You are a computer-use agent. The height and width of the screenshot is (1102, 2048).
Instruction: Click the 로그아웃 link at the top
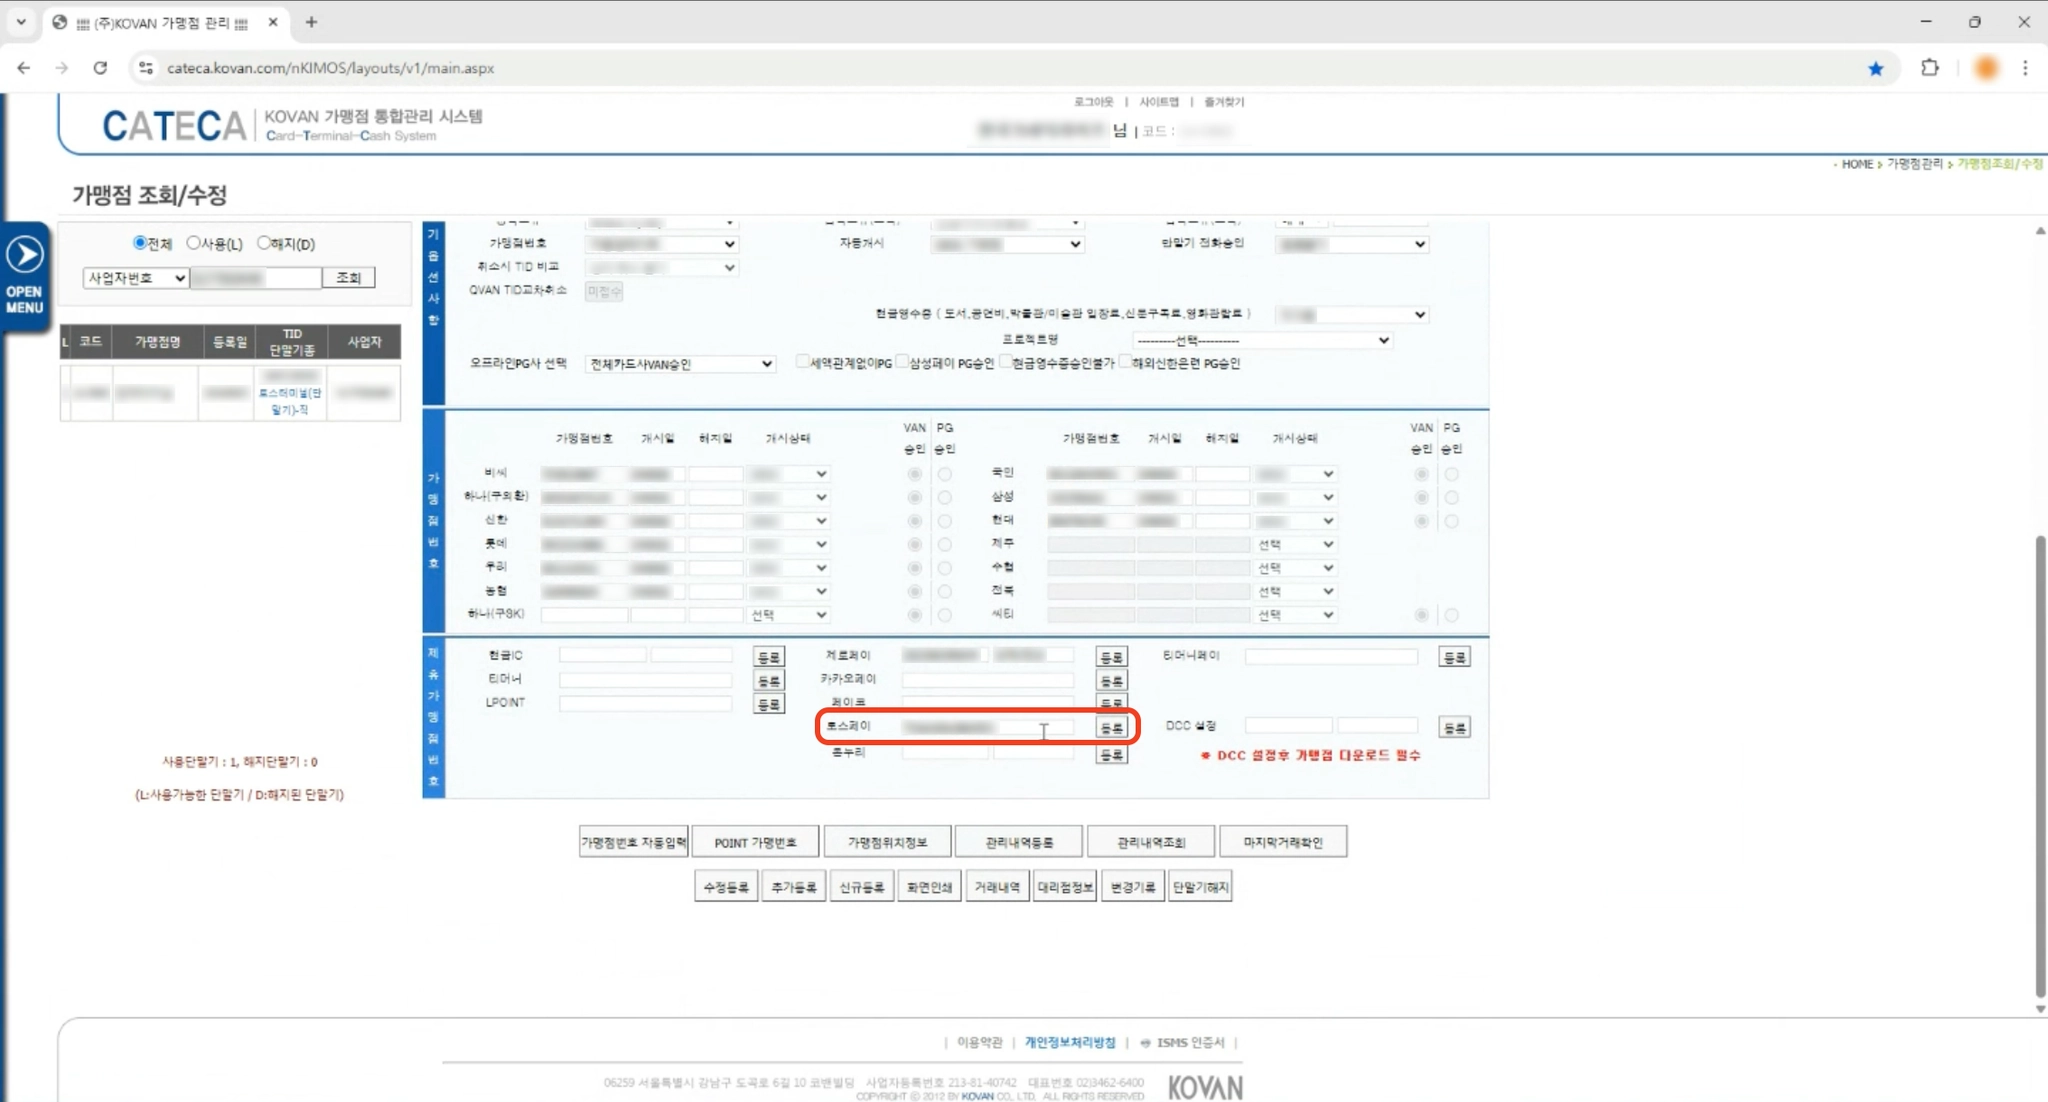pyautogui.click(x=1093, y=102)
